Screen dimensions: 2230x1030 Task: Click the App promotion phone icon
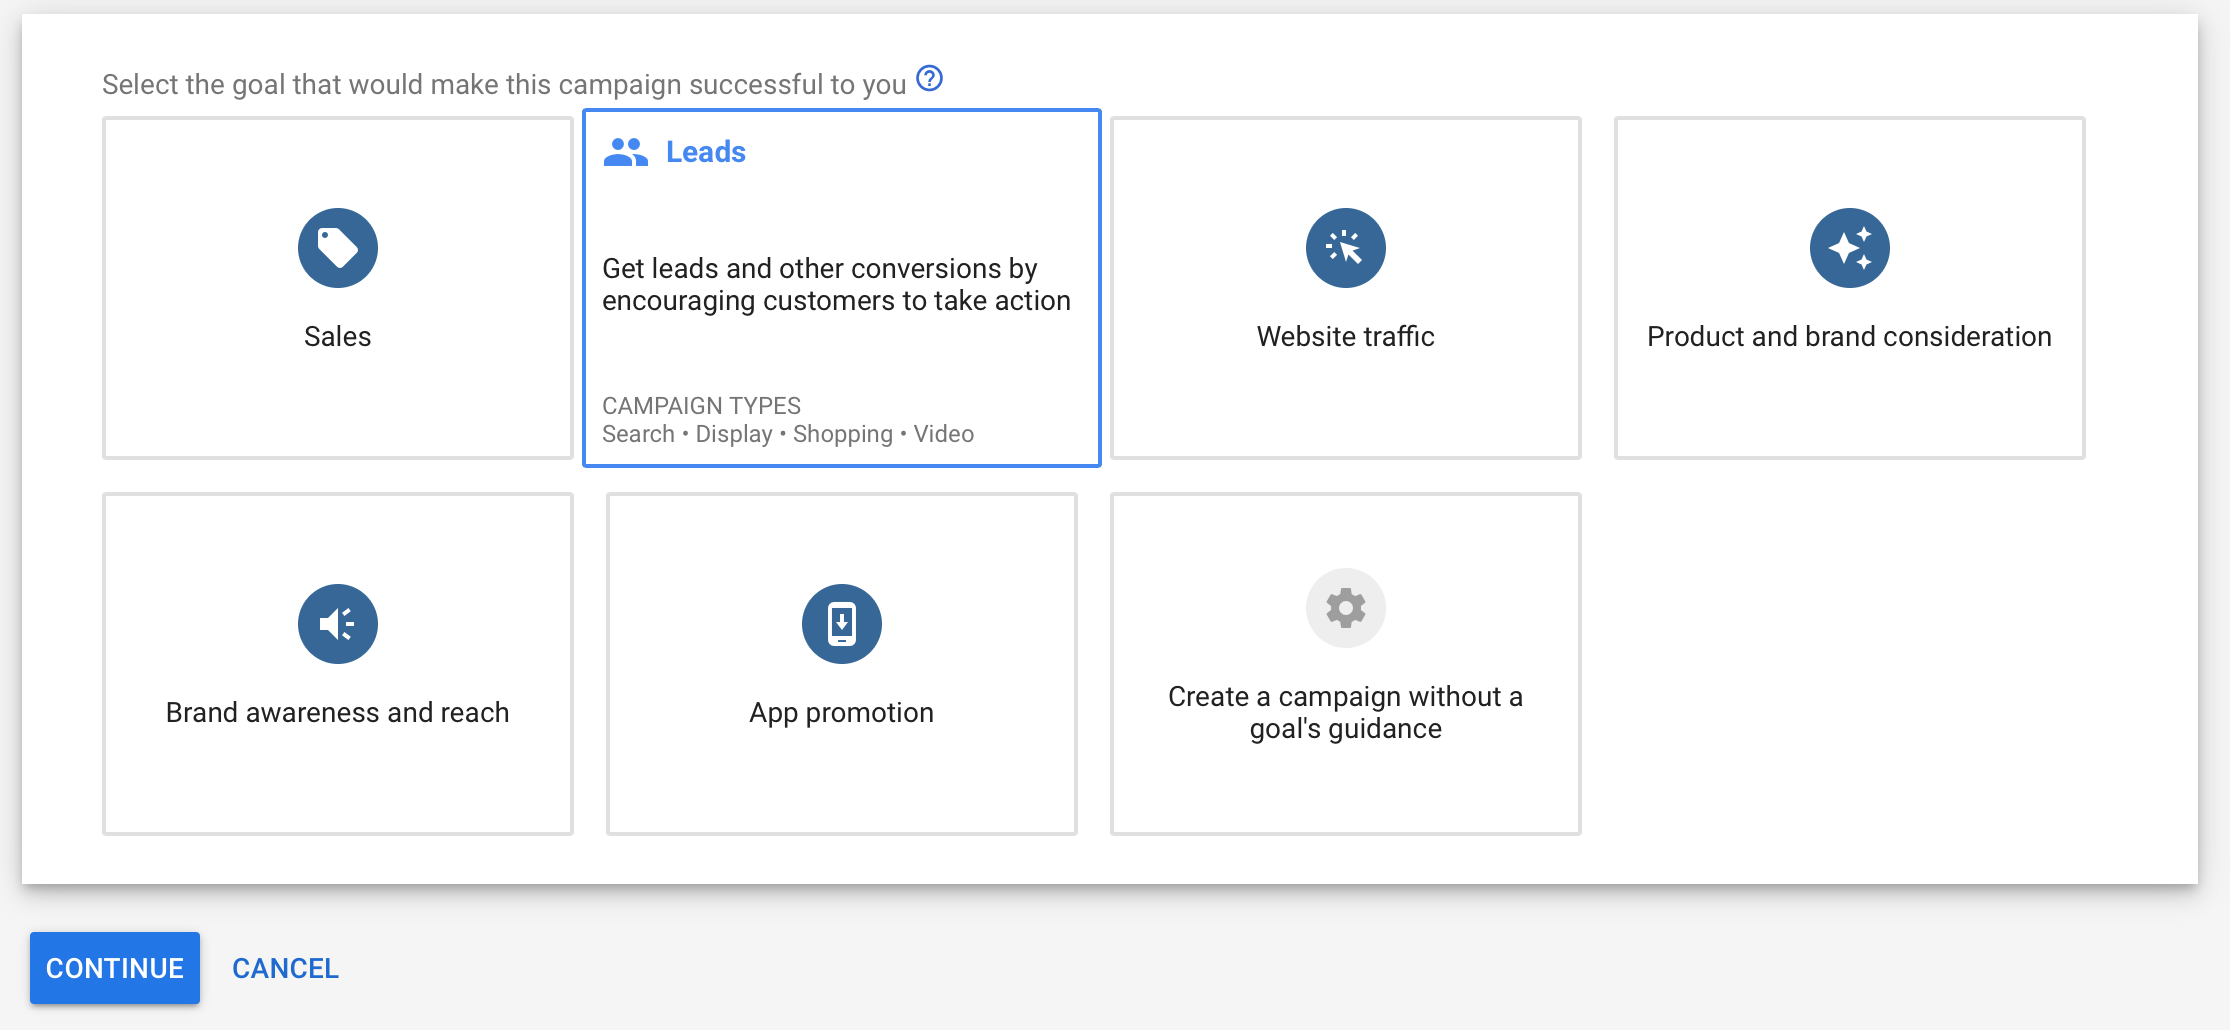[841, 622]
